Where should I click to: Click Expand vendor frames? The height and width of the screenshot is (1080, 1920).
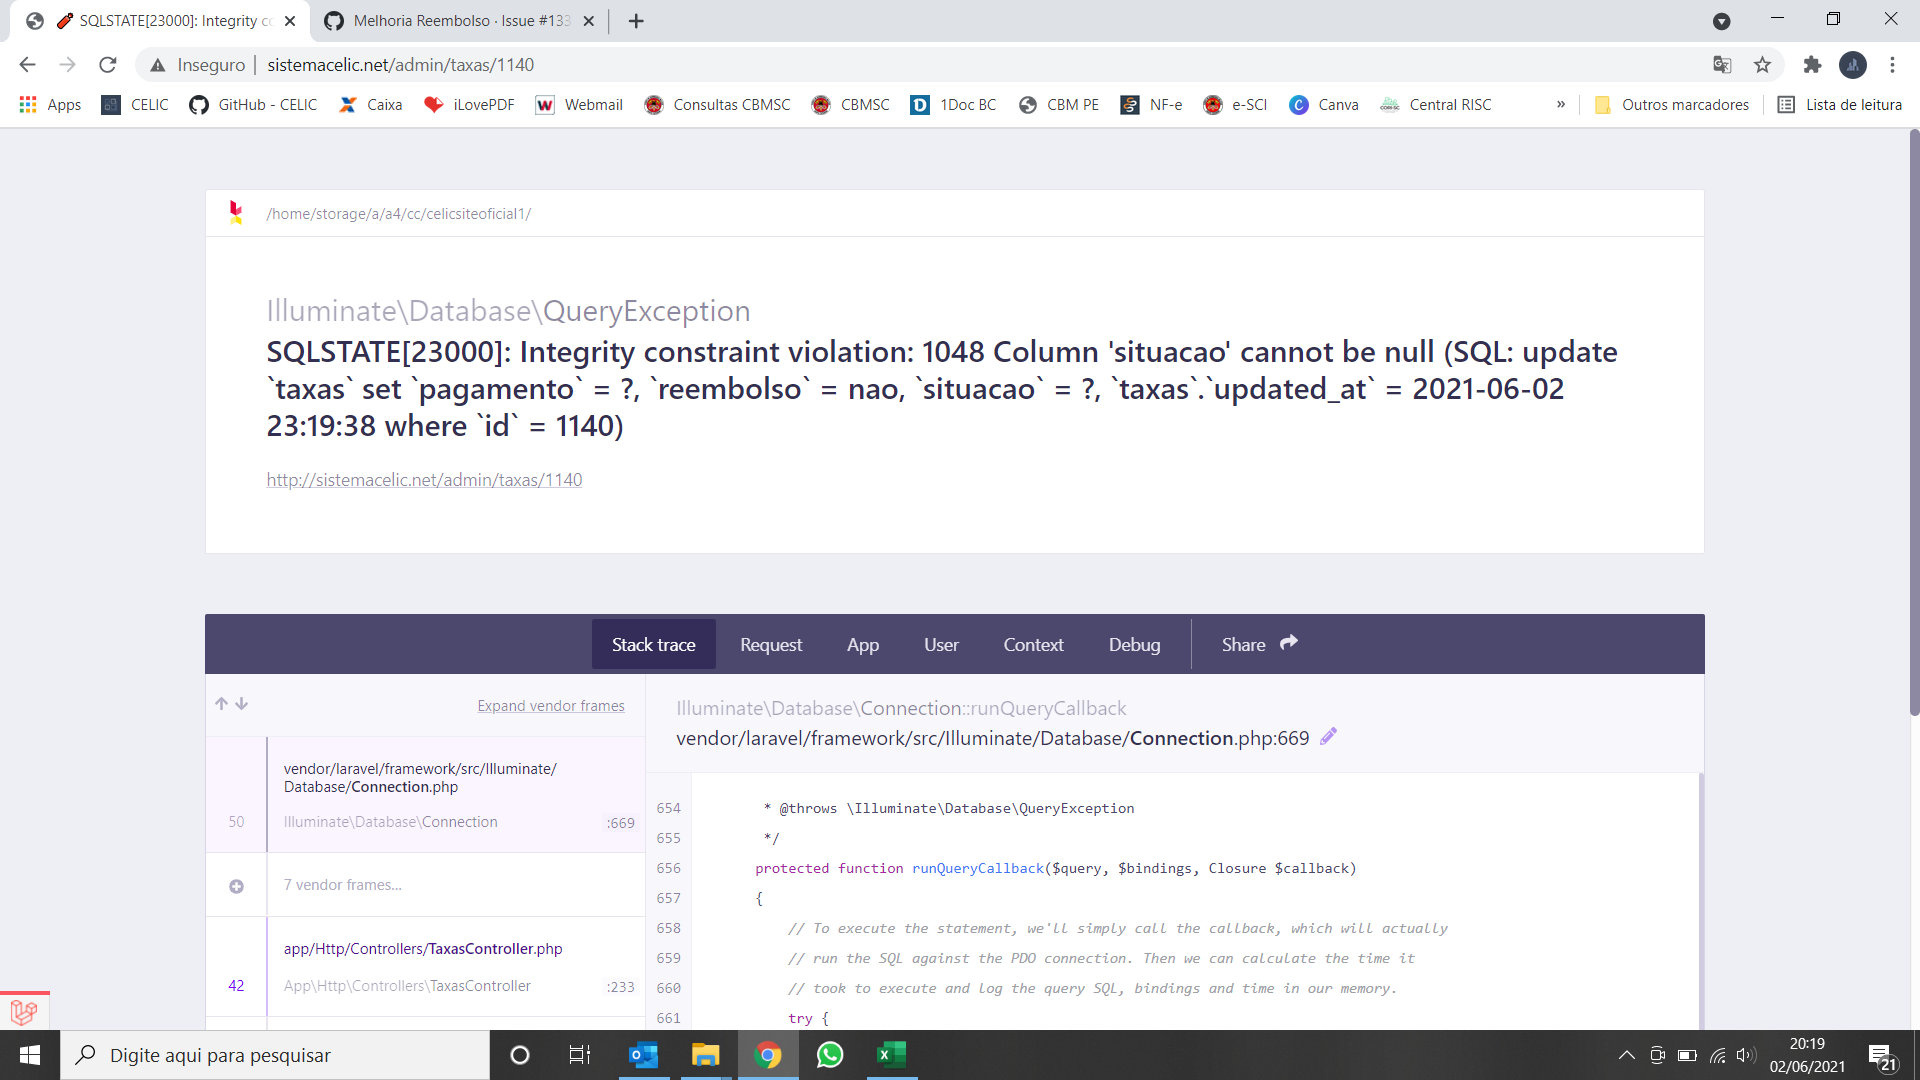(551, 705)
